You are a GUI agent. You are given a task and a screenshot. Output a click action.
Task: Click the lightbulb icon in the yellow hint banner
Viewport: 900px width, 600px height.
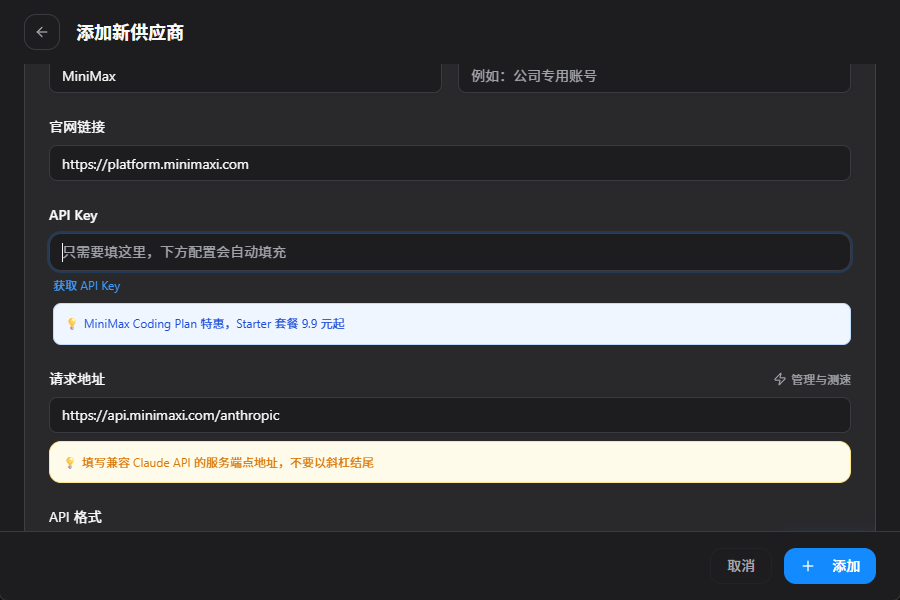(x=70, y=463)
